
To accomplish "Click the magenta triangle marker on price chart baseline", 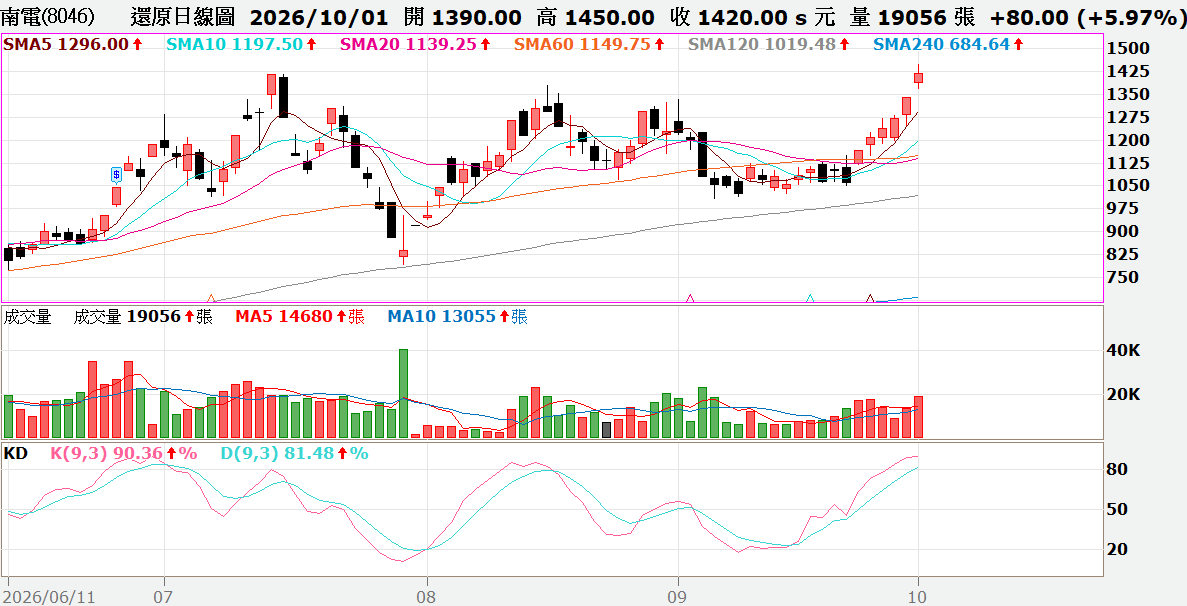I will (690, 299).
